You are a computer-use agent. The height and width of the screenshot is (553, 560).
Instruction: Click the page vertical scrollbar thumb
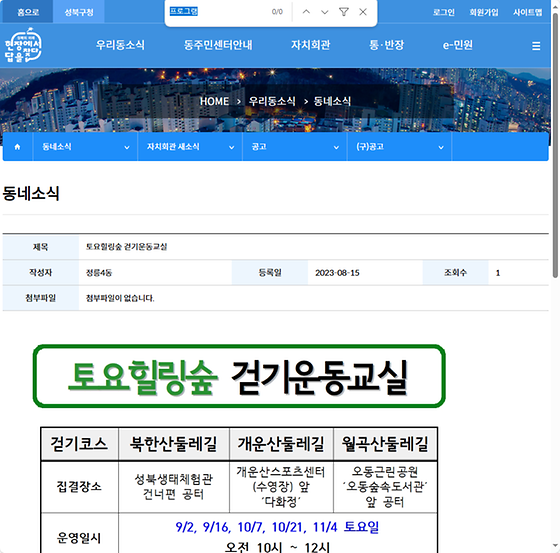(x=555, y=146)
